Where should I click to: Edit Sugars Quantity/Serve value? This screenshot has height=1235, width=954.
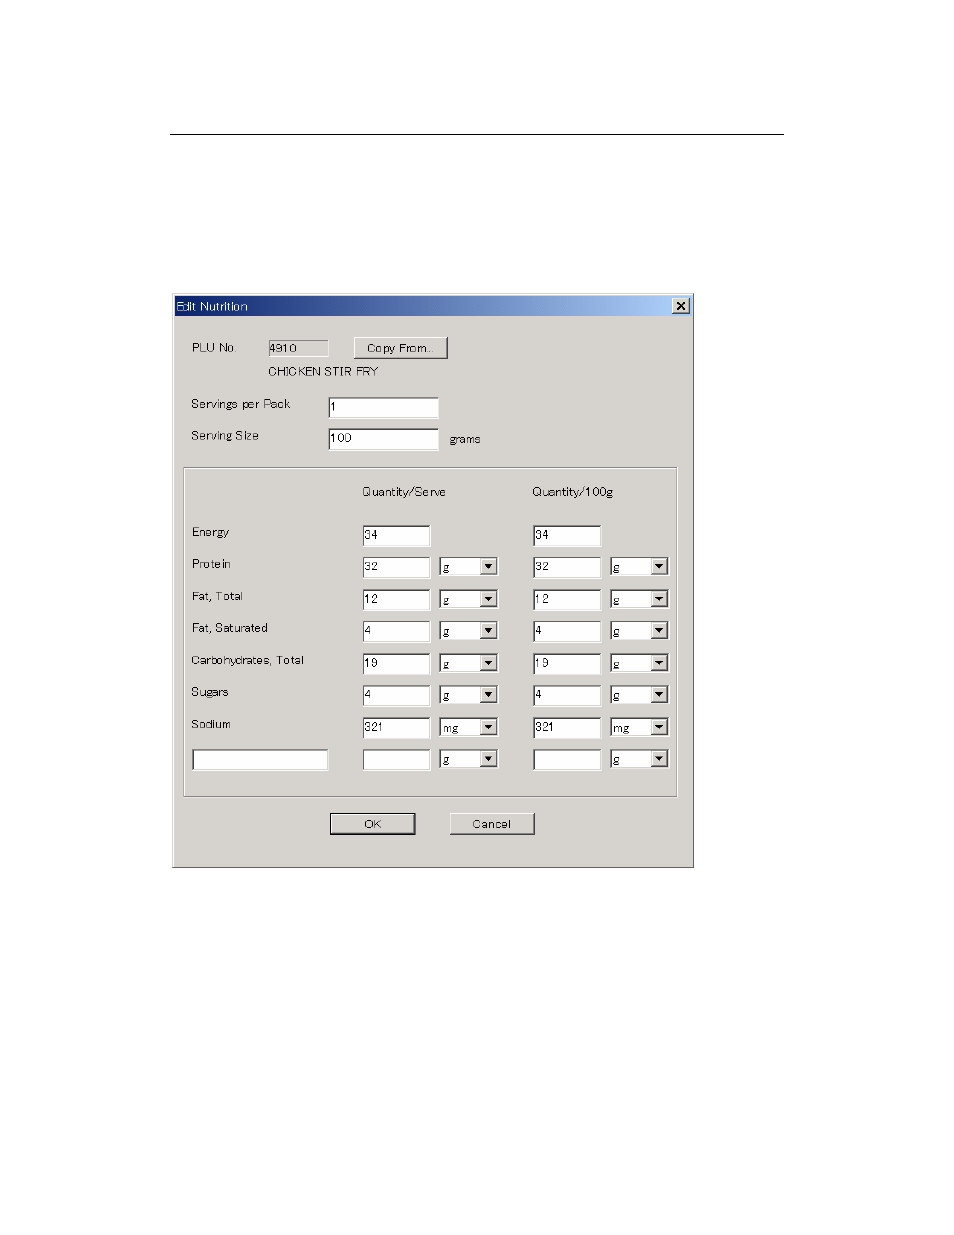396,695
